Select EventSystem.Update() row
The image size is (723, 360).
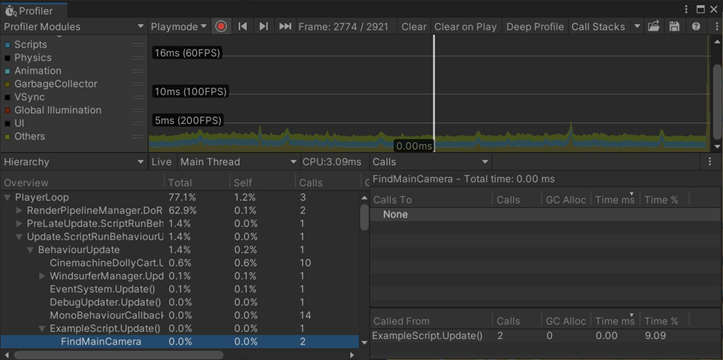point(180,289)
